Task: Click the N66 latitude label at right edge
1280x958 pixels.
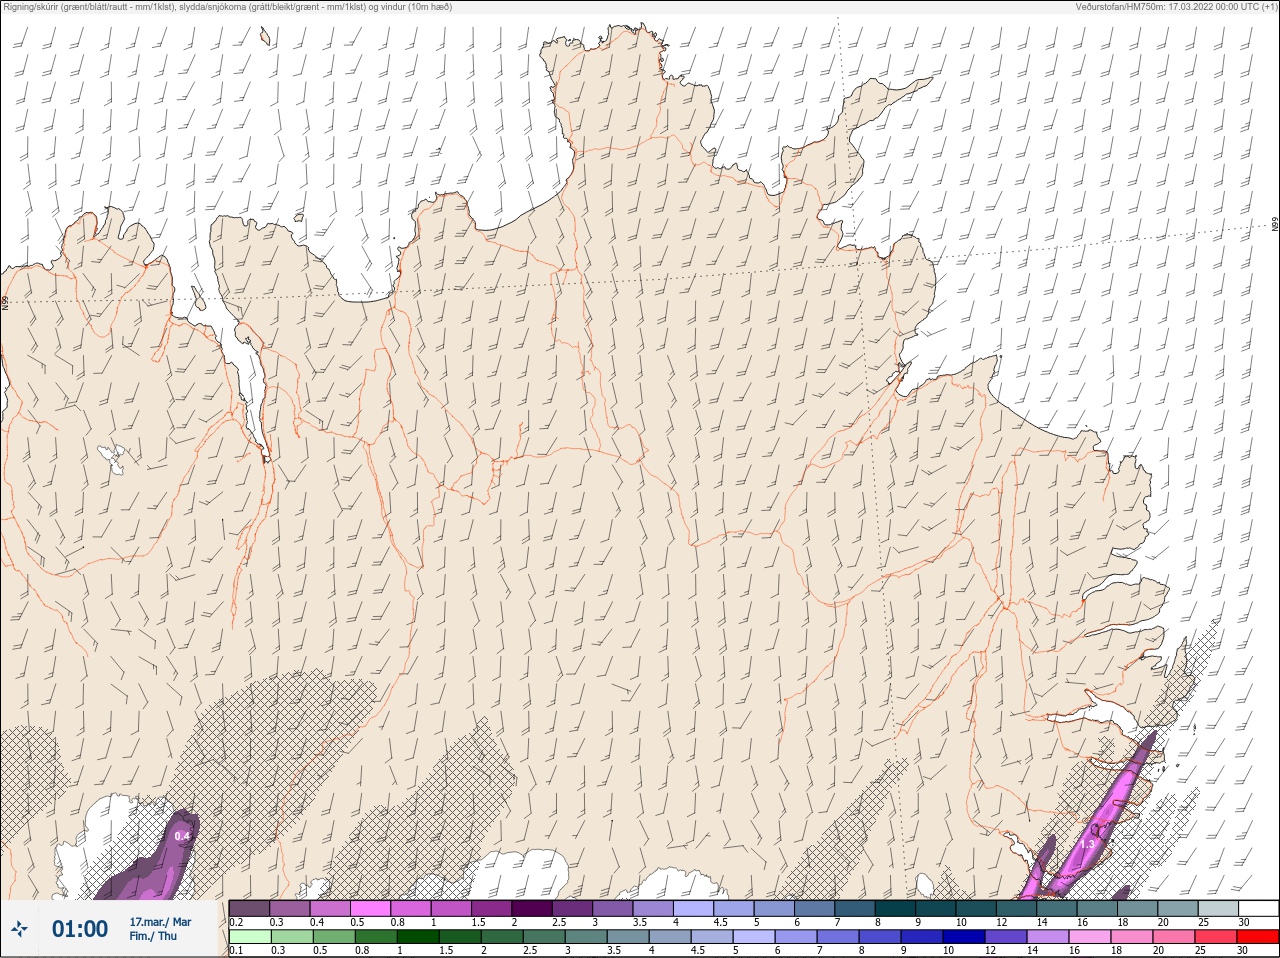Action: pyautogui.click(x=1275, y=225)
